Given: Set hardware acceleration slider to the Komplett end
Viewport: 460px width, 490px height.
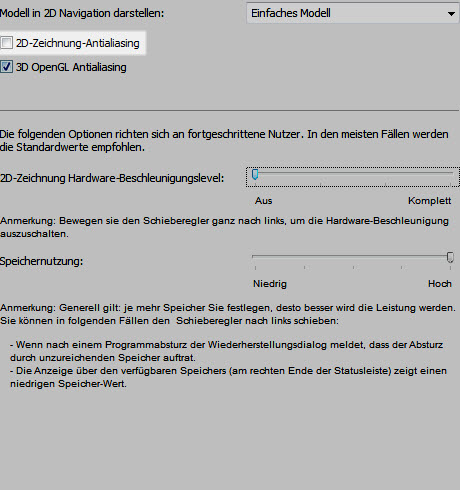Looking at the screenshot, I should coord(450,173).
